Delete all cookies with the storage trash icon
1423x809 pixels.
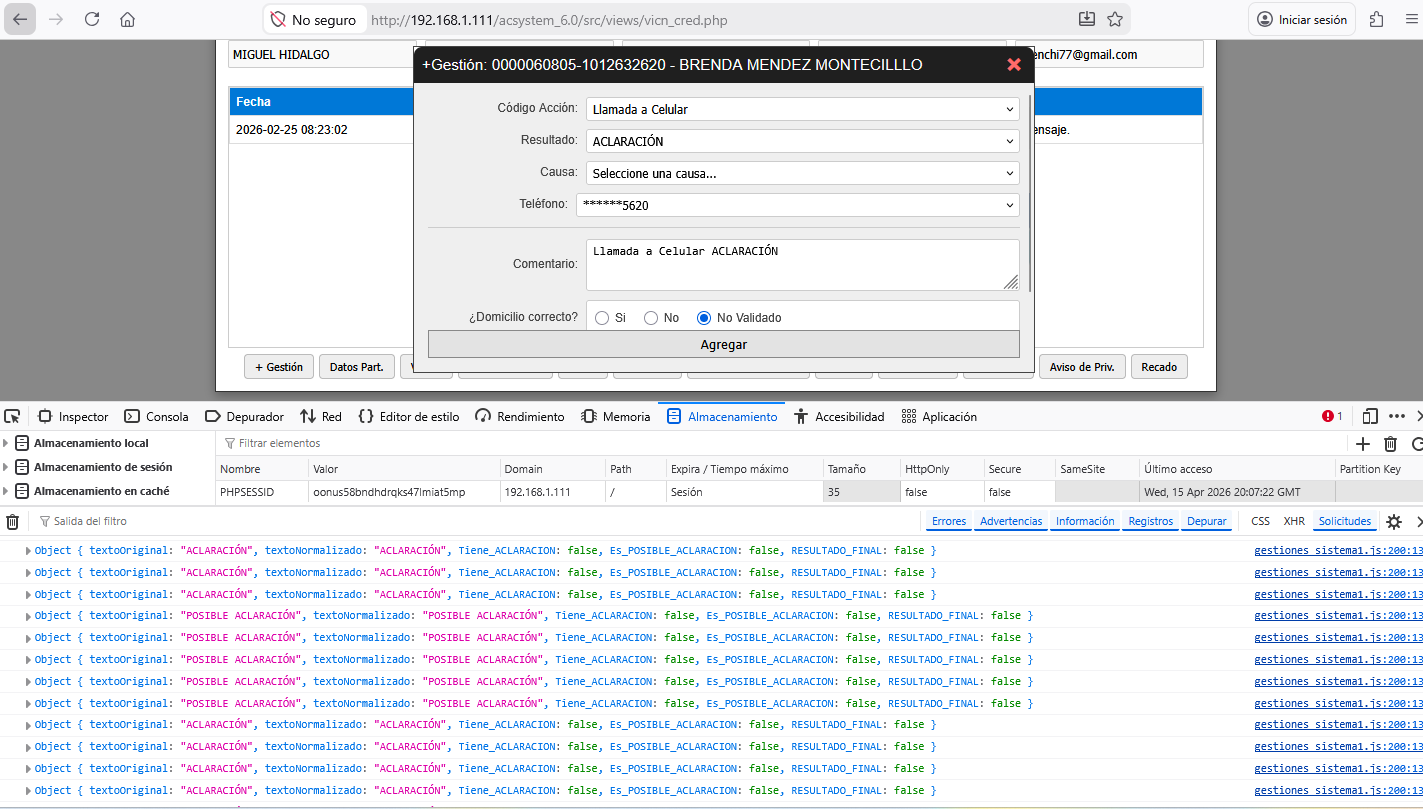click(1390, 443)
